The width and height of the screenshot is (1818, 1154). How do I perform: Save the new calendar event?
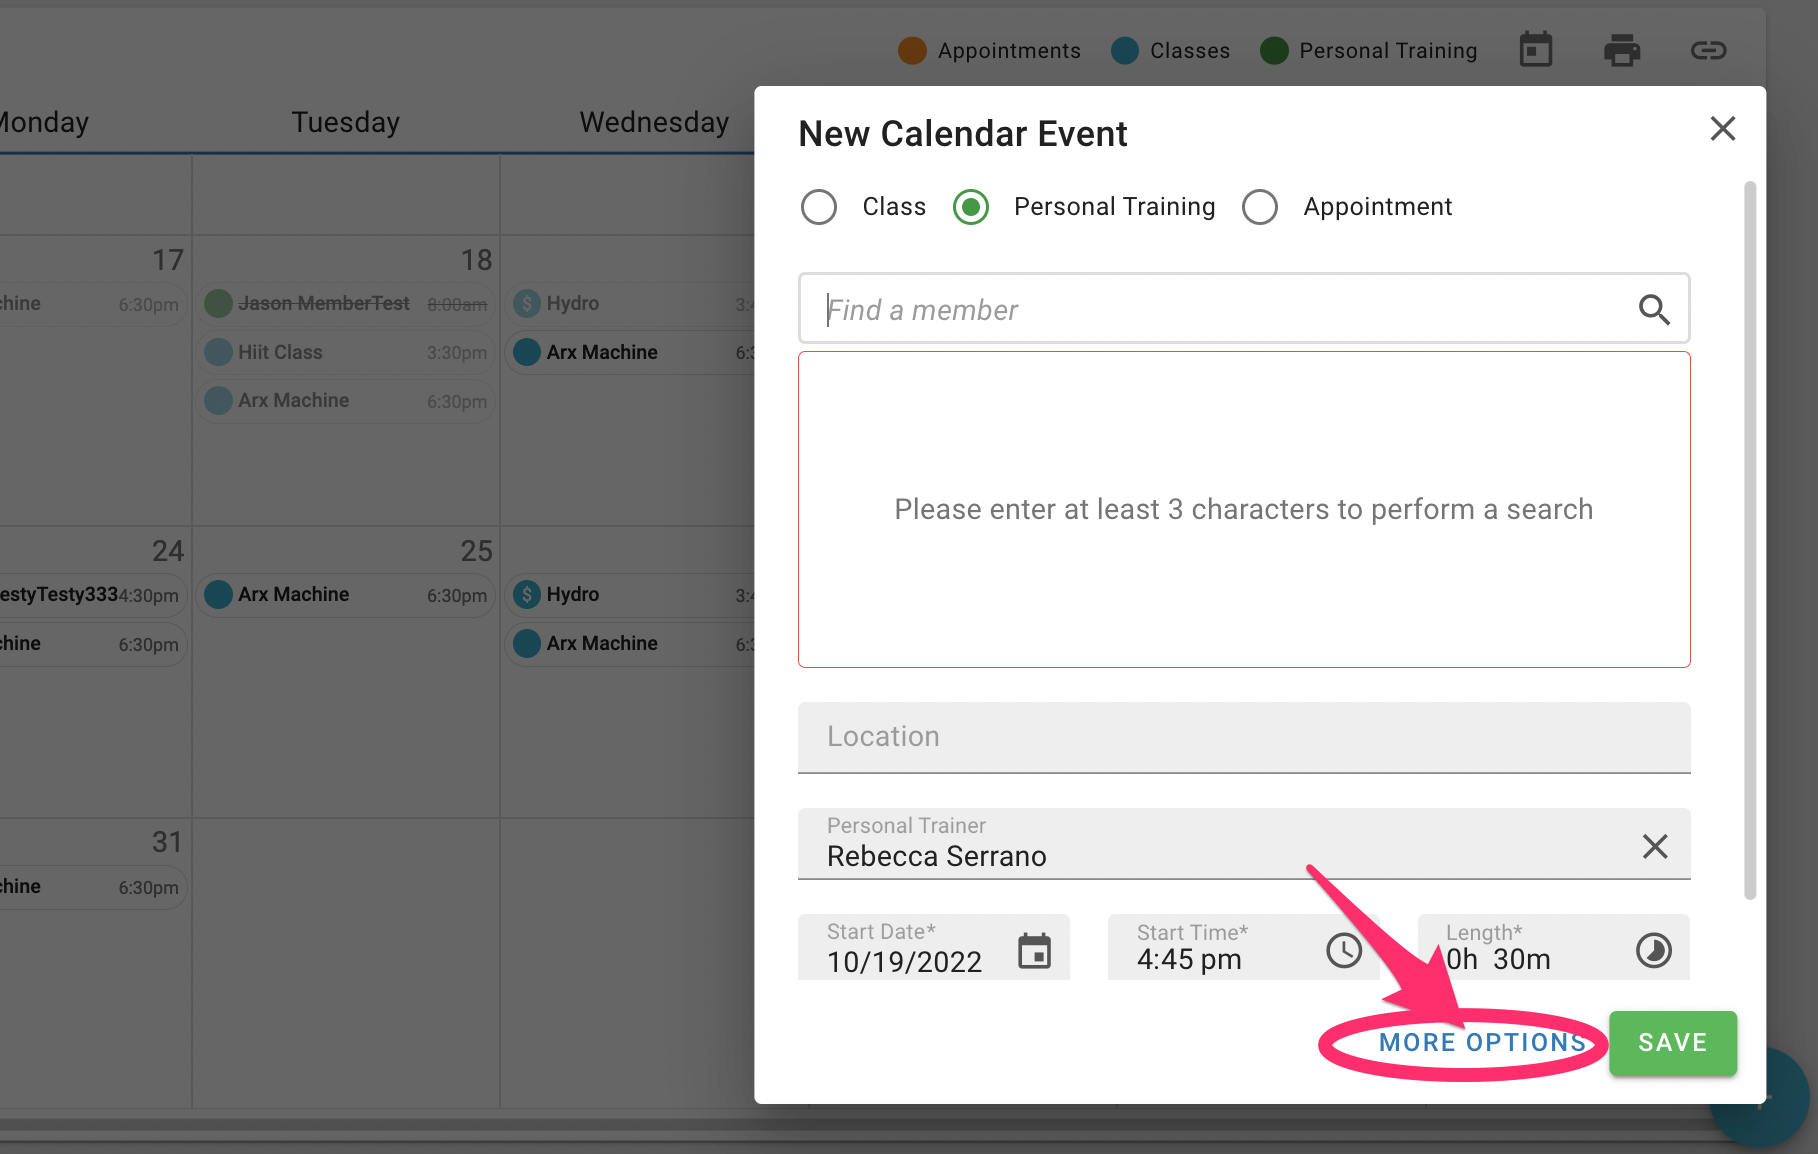click(1672, 1042)
